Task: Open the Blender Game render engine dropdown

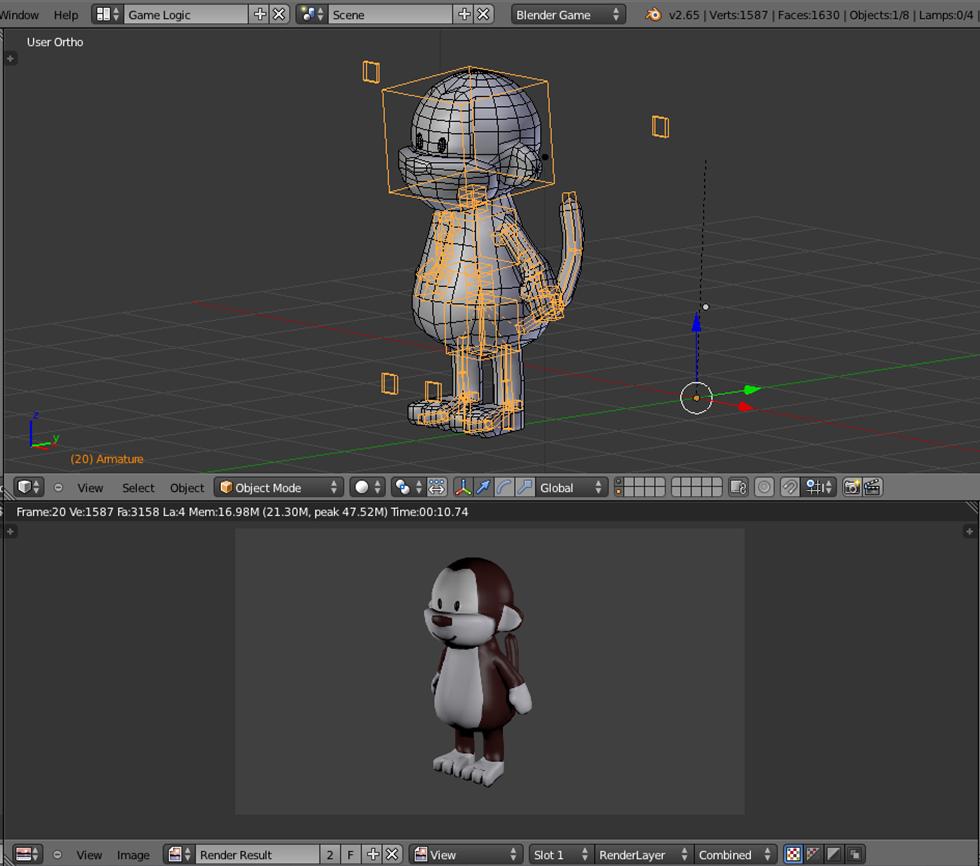Action: 567,15
